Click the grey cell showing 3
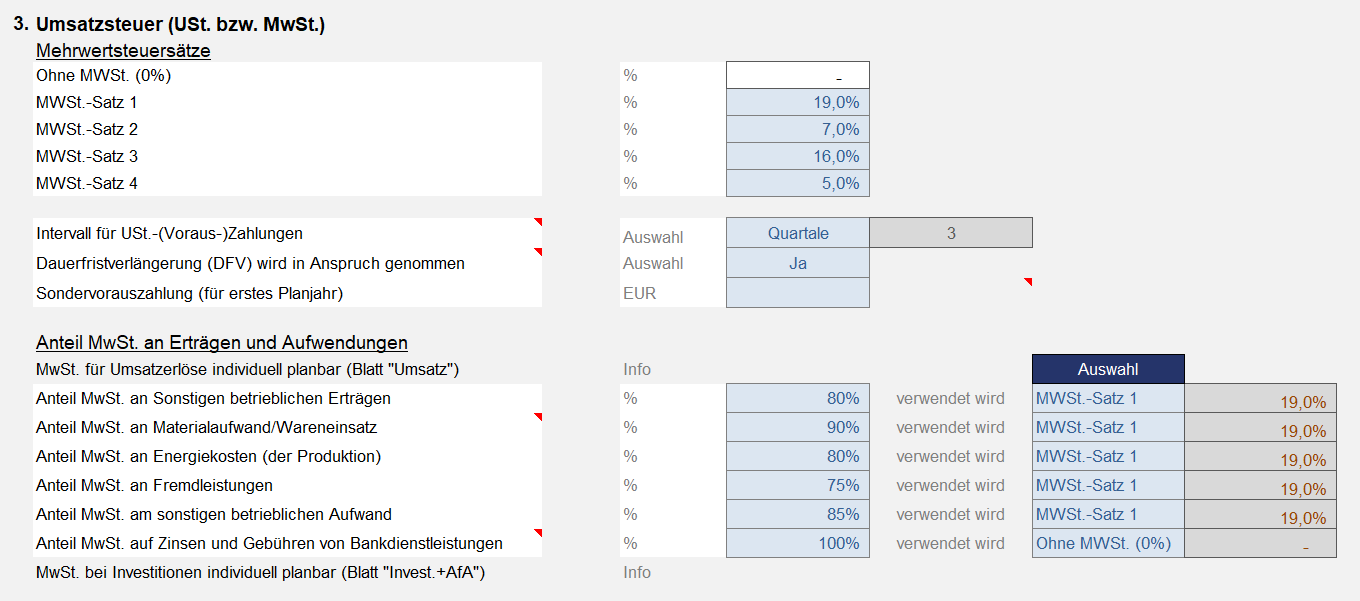This screenshot has height=601, width=1360. click(x=951, y=233)
